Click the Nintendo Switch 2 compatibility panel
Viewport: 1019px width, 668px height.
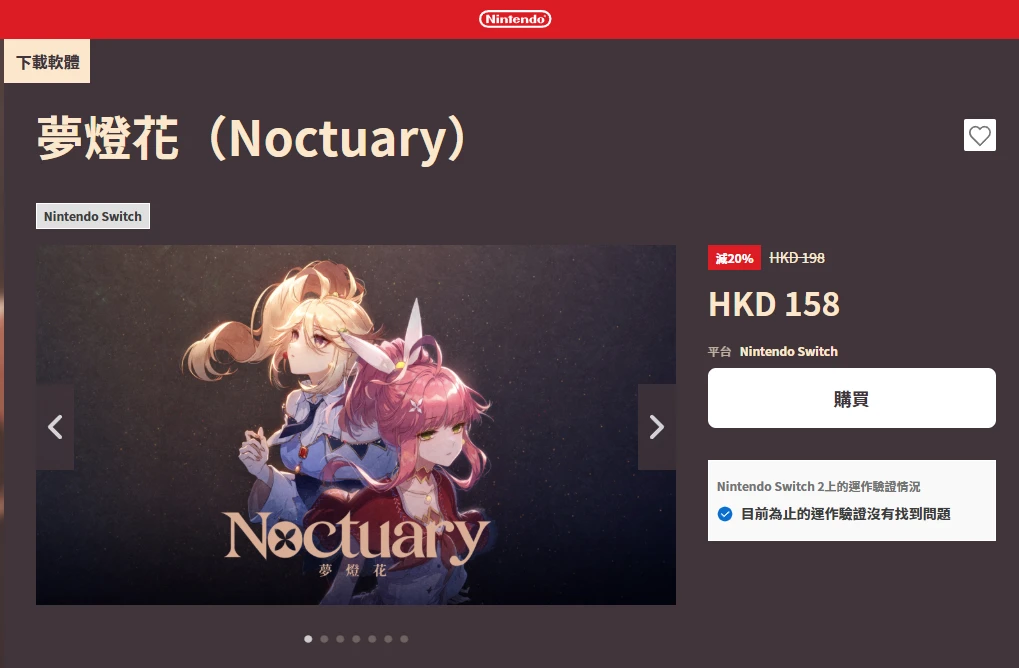[851, 500]
